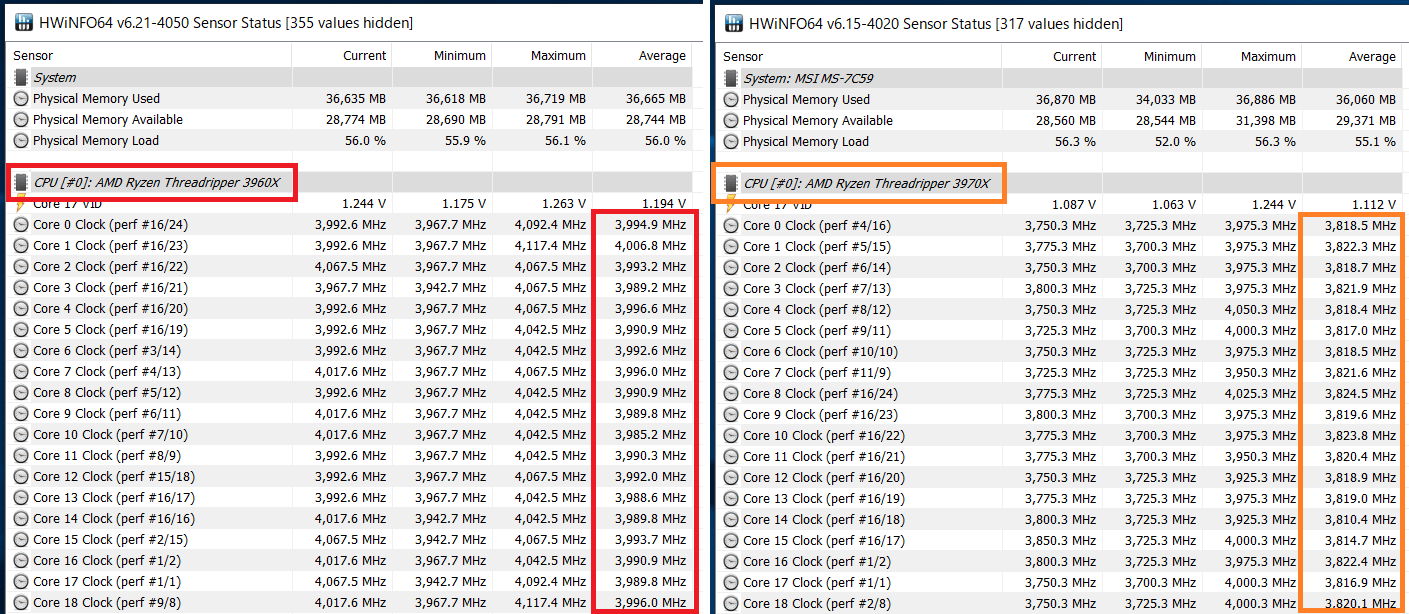The image size is (1409, 614).
Task: Click the icon of Core 18 Clock (perf #9/8)
Action: pos(21,602)
